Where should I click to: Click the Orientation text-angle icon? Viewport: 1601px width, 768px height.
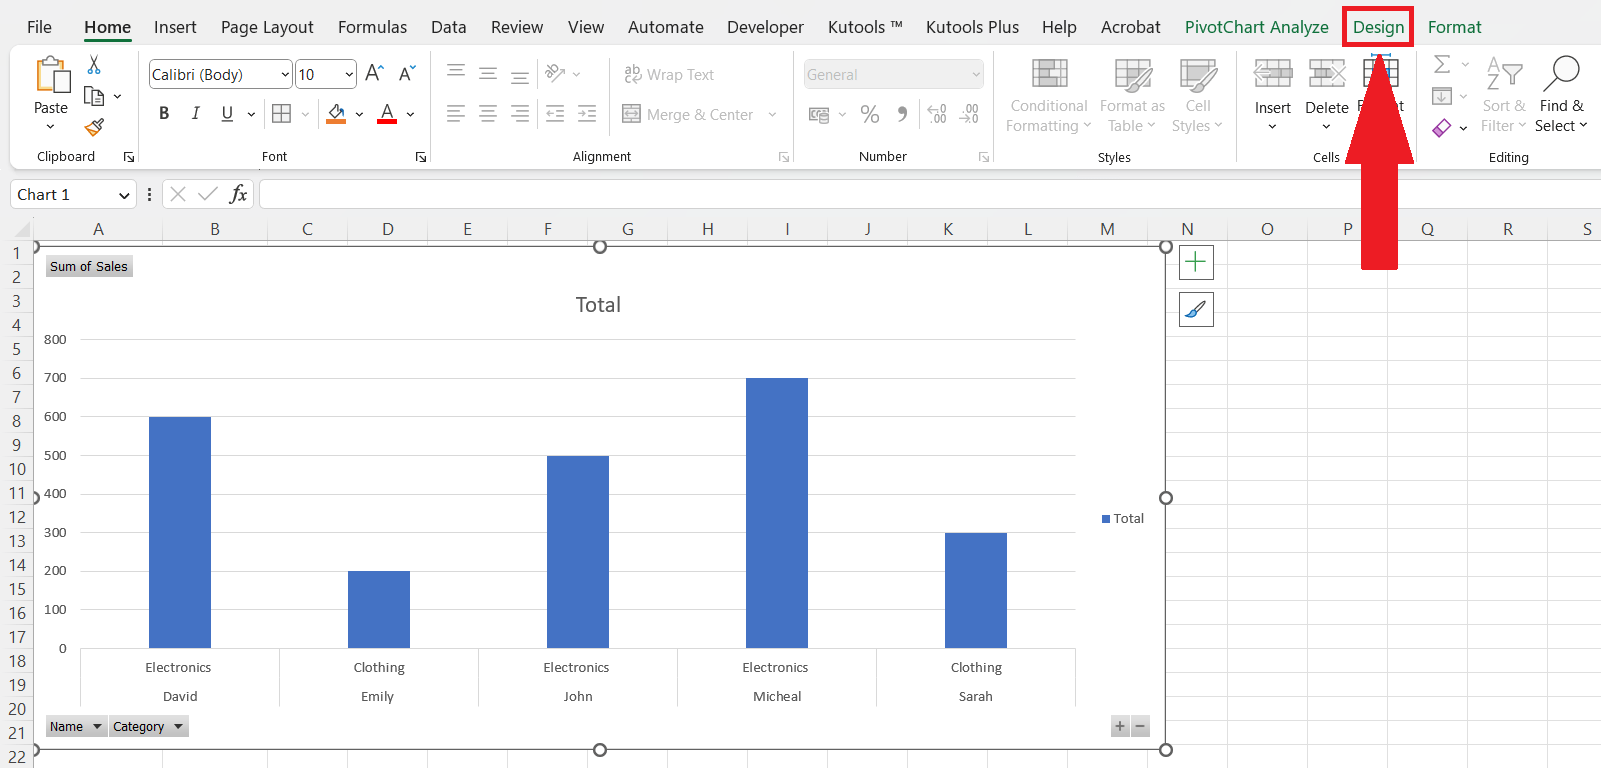pos(555,73)
